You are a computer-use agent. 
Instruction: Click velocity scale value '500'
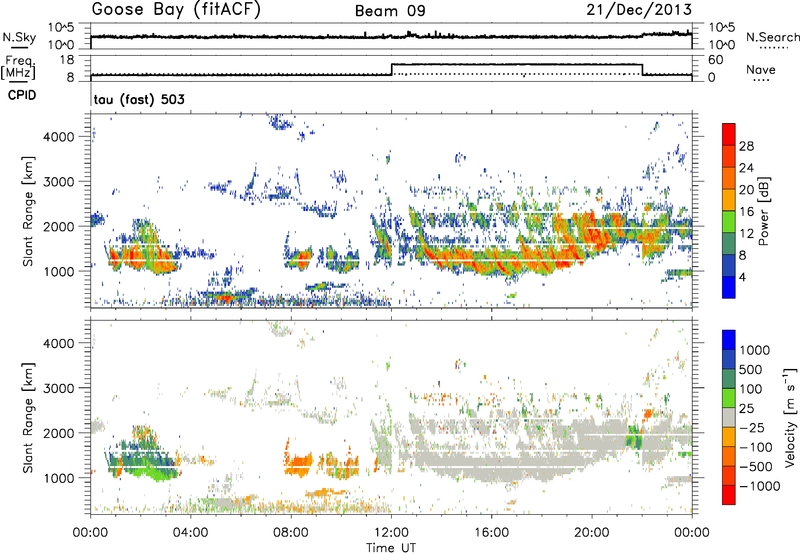[x=750, y=370]
